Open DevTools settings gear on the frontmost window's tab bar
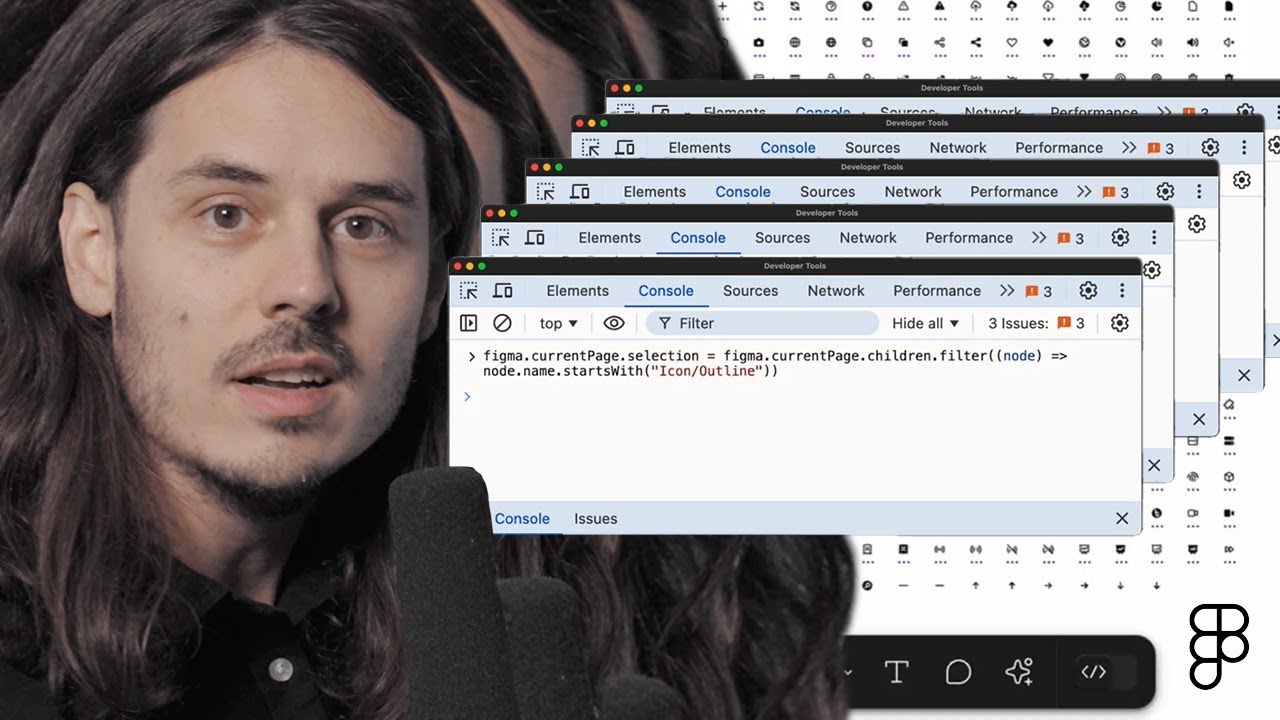 coord(1088,291)
